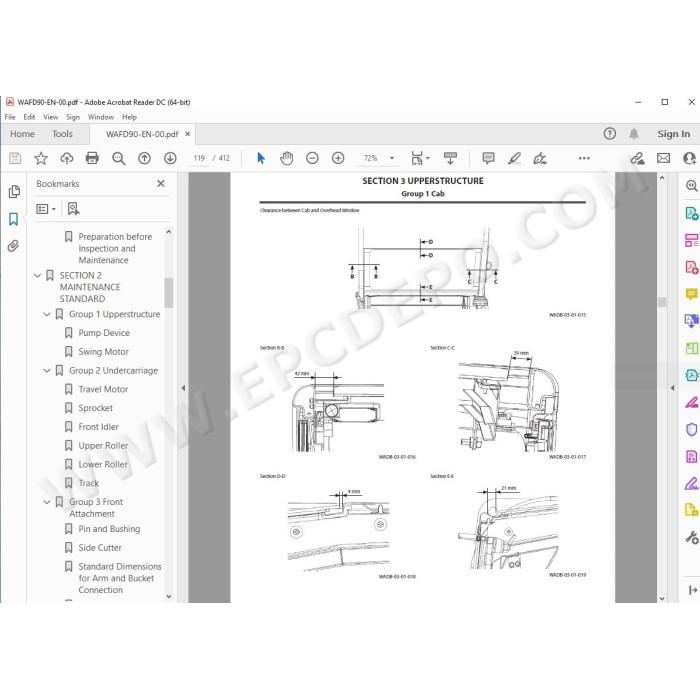
Task: Open the Travel Motor bookmark
Action: pyautogui.click(x=103, y=389)
